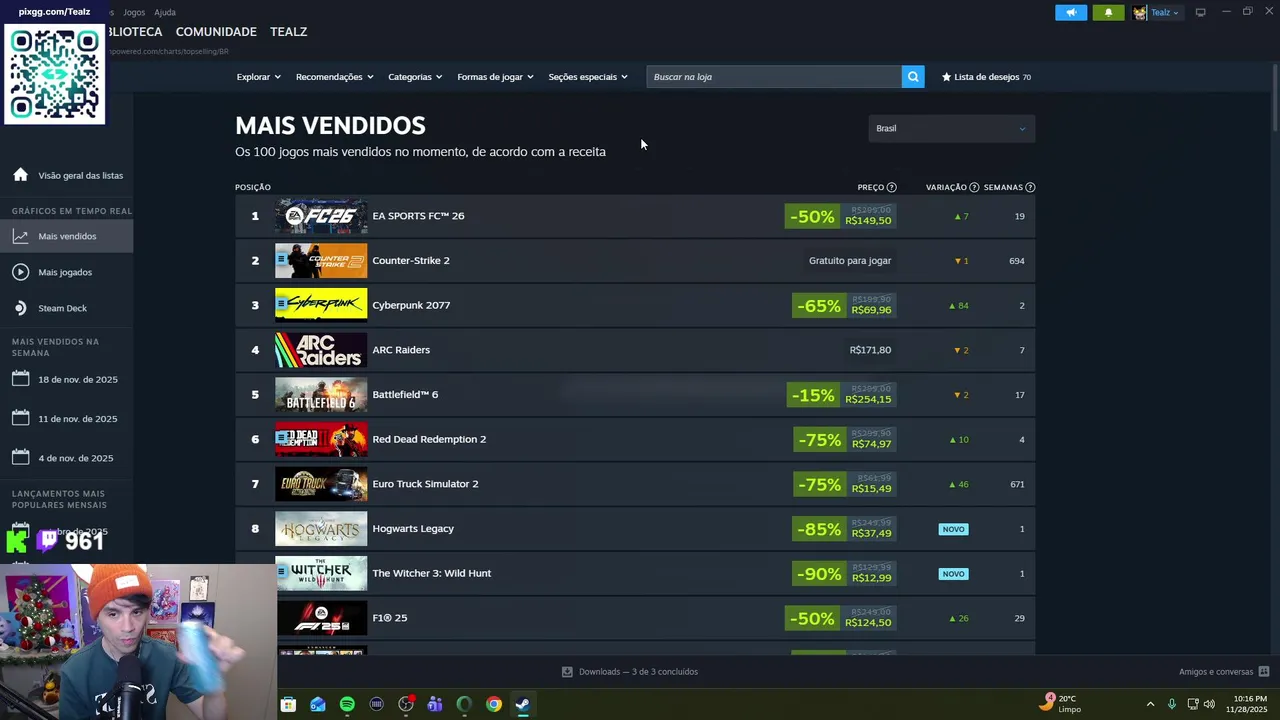Screen dimensions: 1280x720
Task: Open the weather widget 20°C Limpo
Action: pos(1060,703)
